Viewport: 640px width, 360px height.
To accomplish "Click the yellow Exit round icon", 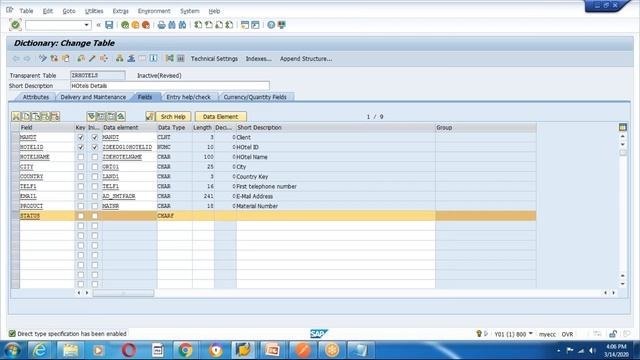I will 135,25.
